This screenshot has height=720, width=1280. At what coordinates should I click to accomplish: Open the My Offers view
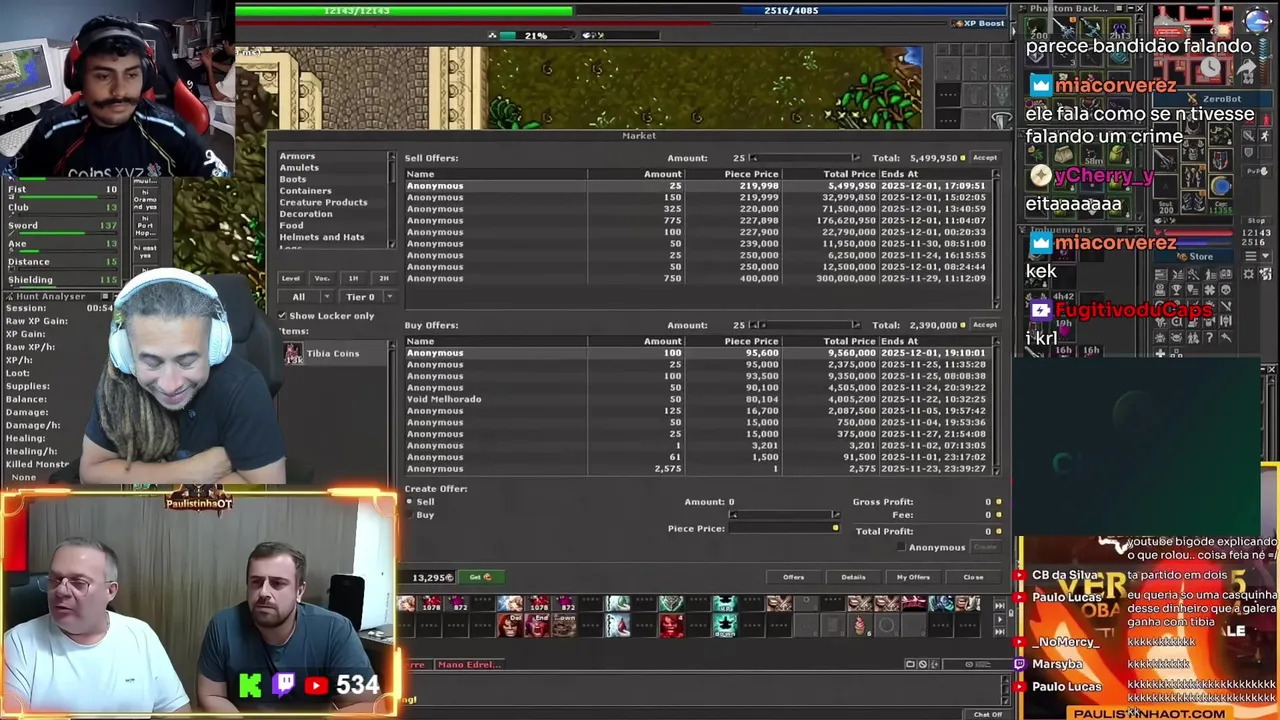pos(913,577)
